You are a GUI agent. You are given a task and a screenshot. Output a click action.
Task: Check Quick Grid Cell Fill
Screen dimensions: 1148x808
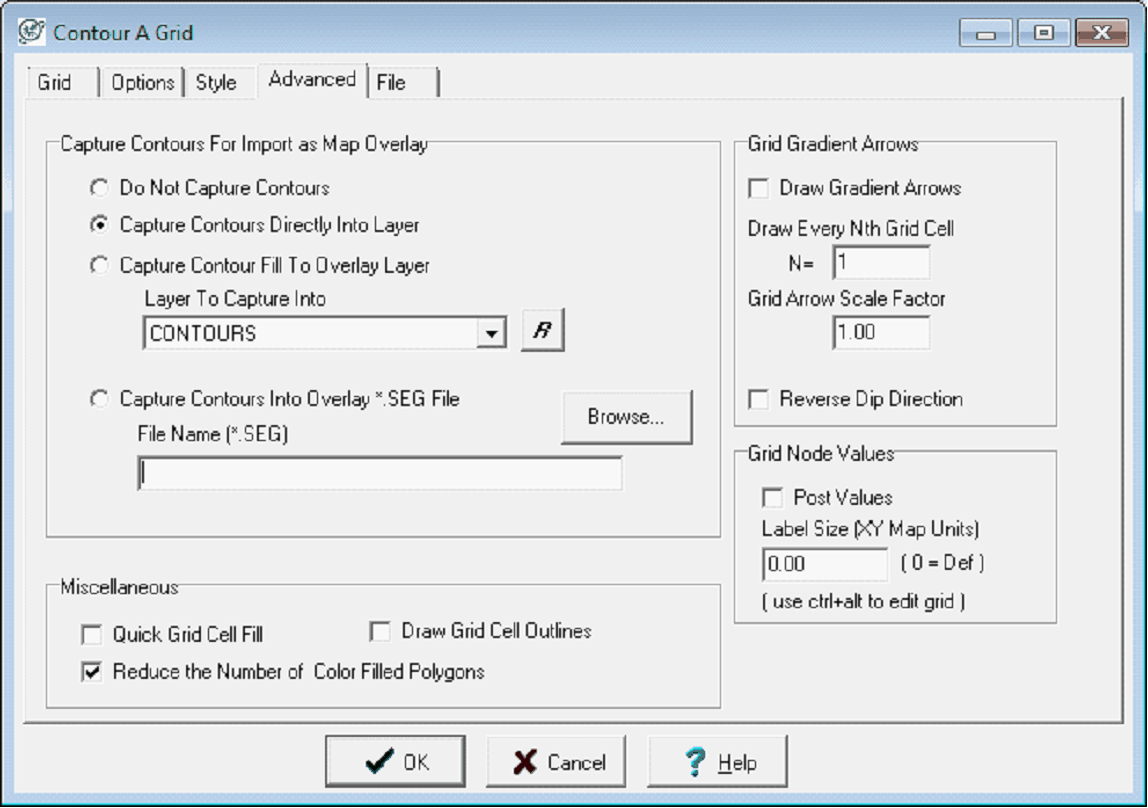click(x=92, y=635)
